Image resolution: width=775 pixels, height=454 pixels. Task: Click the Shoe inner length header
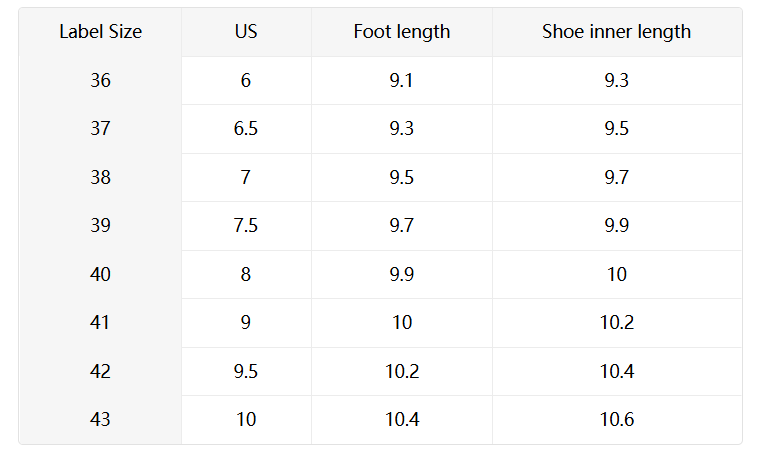click(616, 32)
